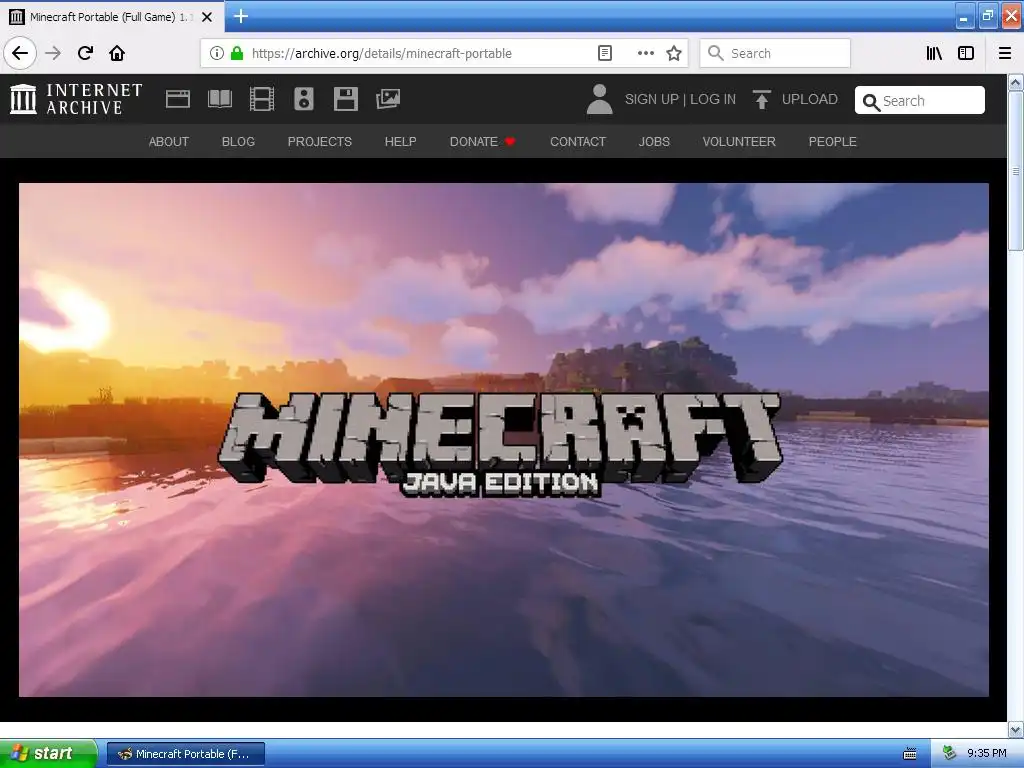
Task: Click the 9:35 PM clock
Action: (987, 754)
